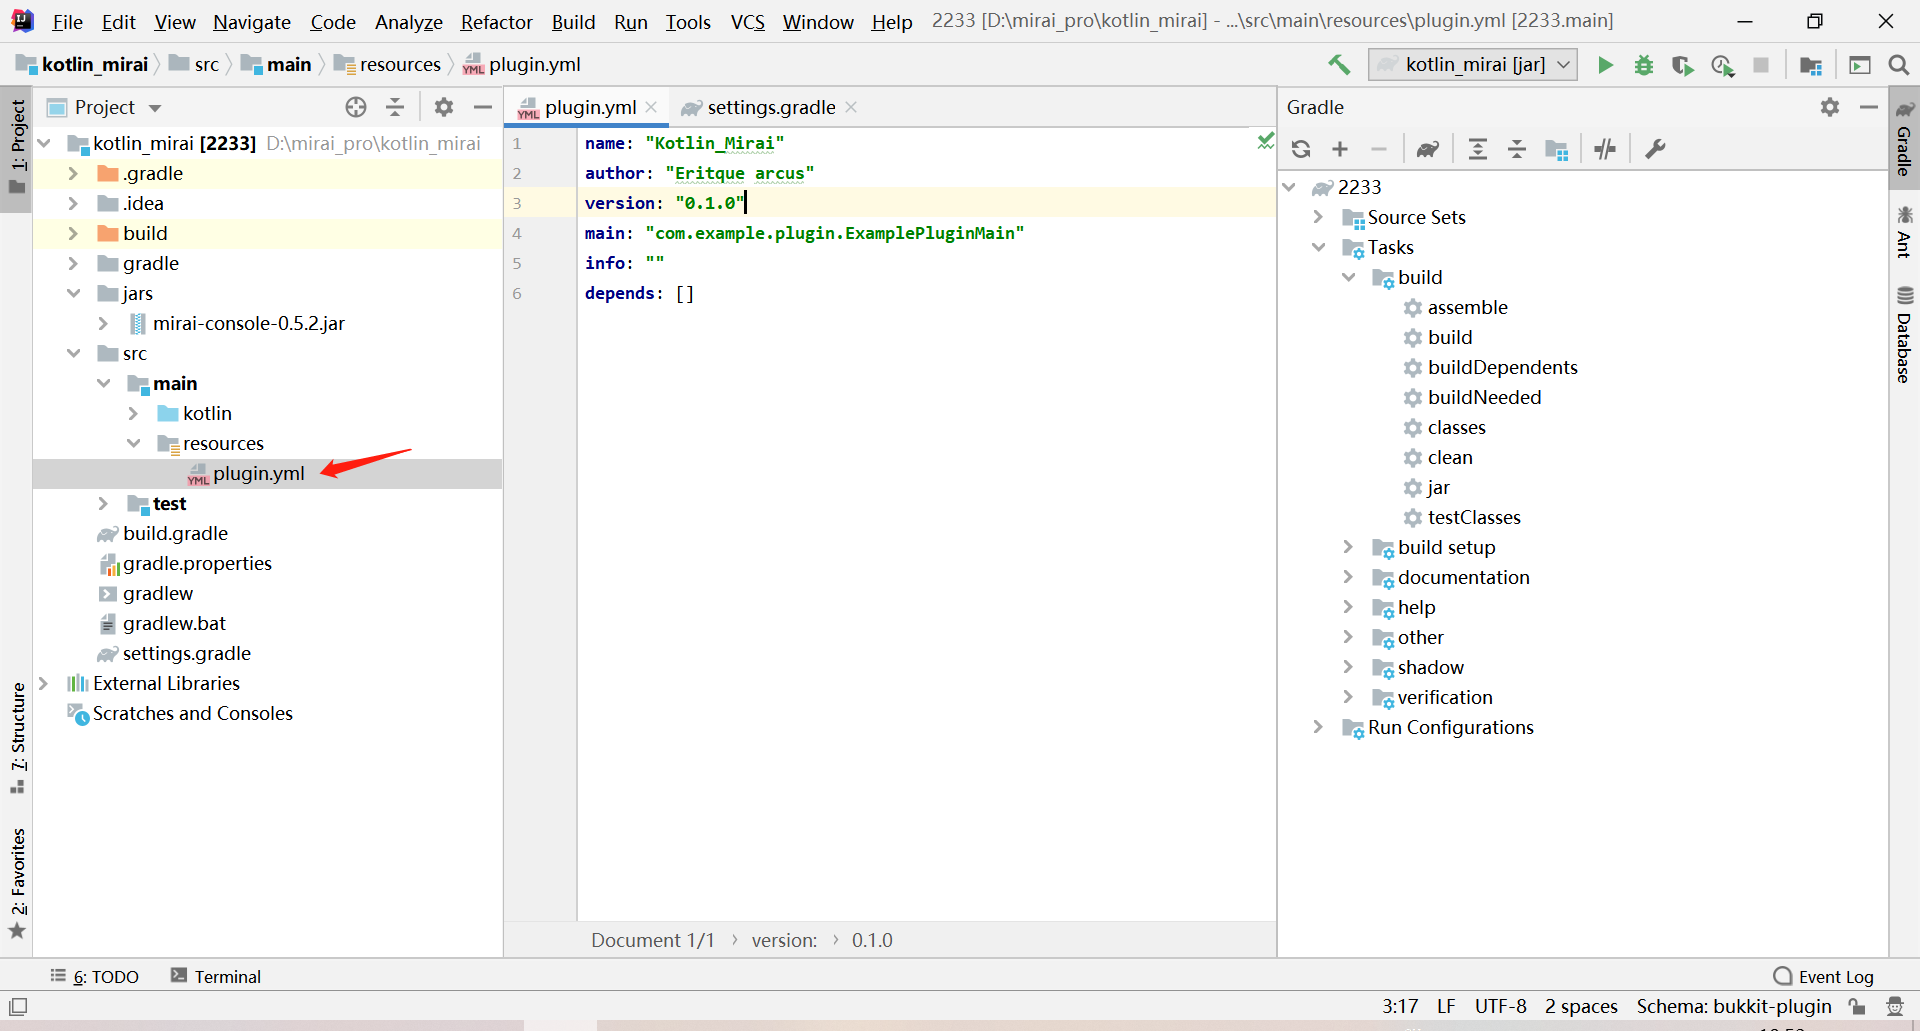1920x1031 pixels.
Task: Switch to the settings.gradle editor tab
Action: point(772,107)
